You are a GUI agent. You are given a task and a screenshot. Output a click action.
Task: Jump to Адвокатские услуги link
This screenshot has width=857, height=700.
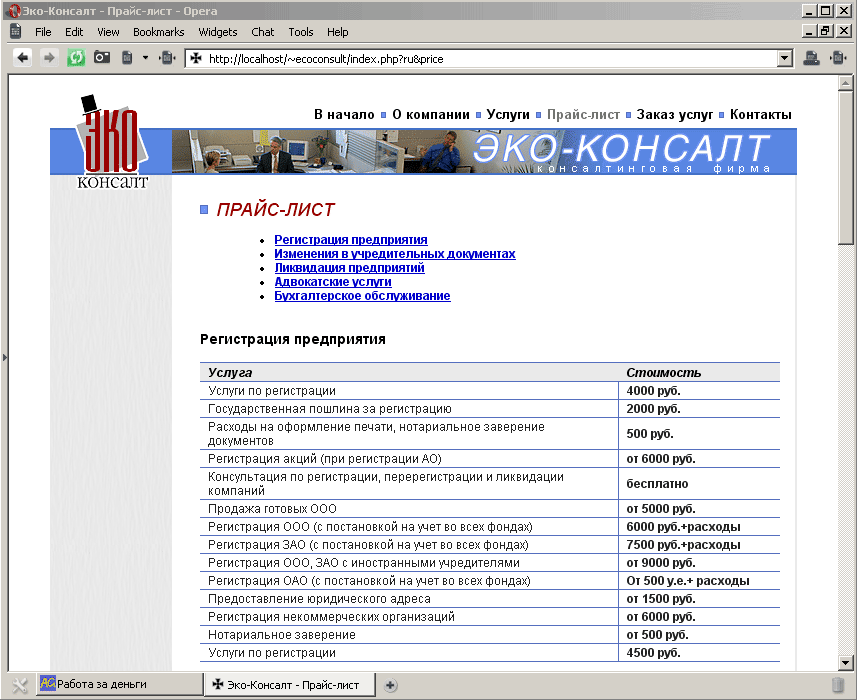click(x=333, y=282)
